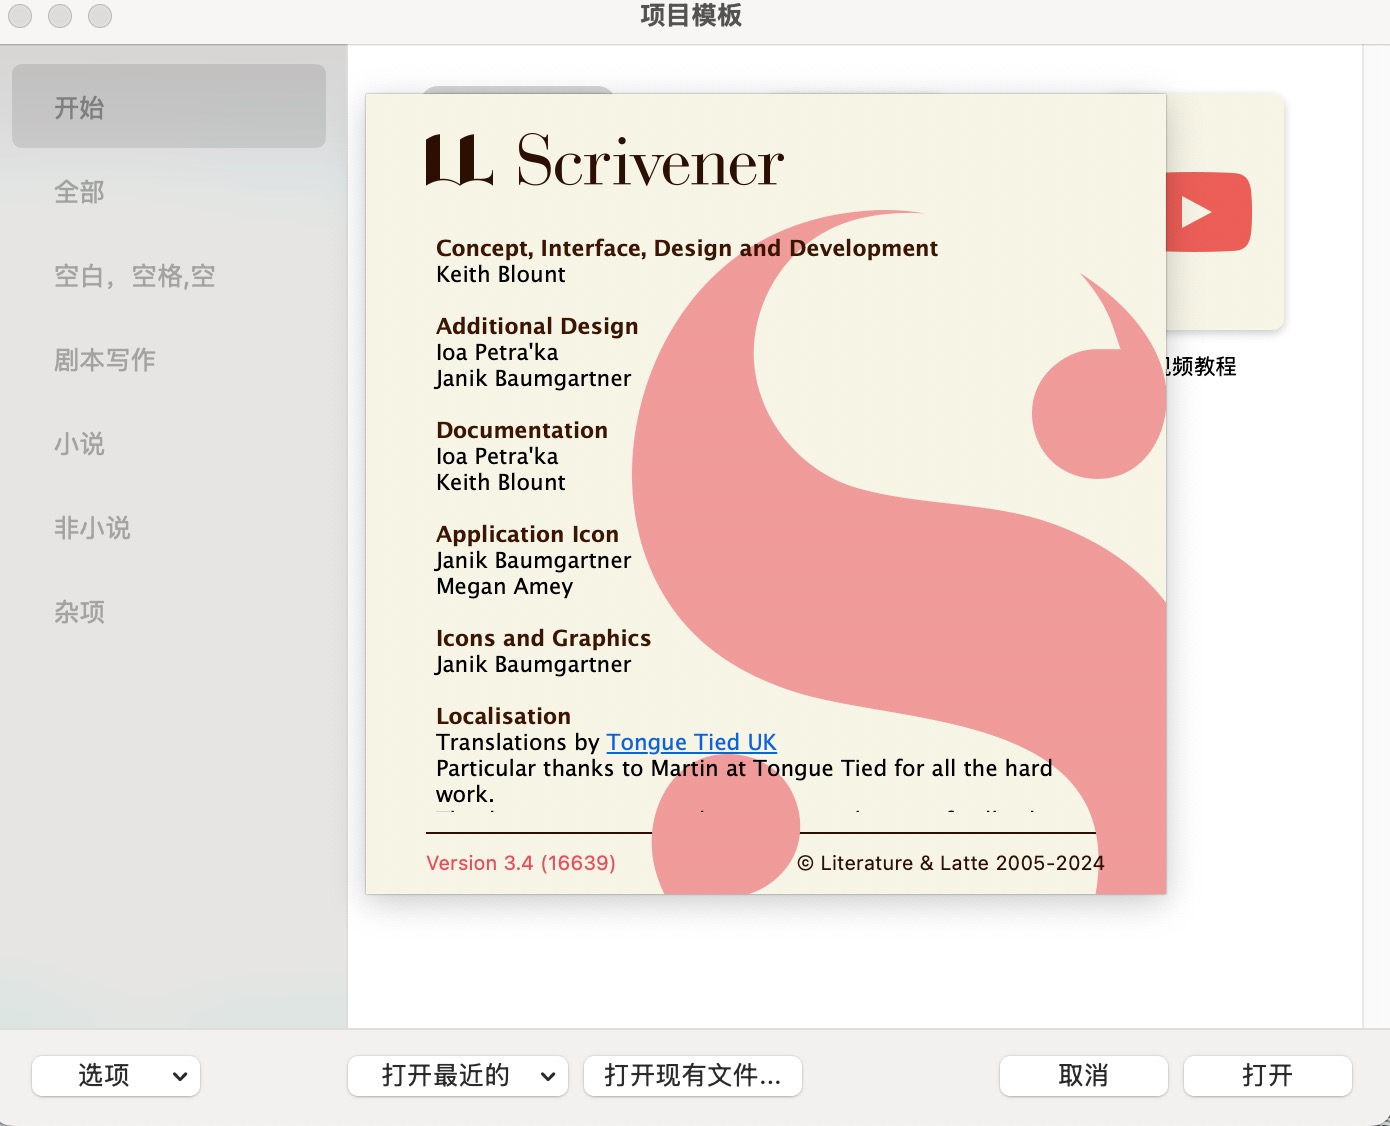This screenshot has width=1390, height=1126.
Task: Select the 小说 template category
Action: click(169, 443)
